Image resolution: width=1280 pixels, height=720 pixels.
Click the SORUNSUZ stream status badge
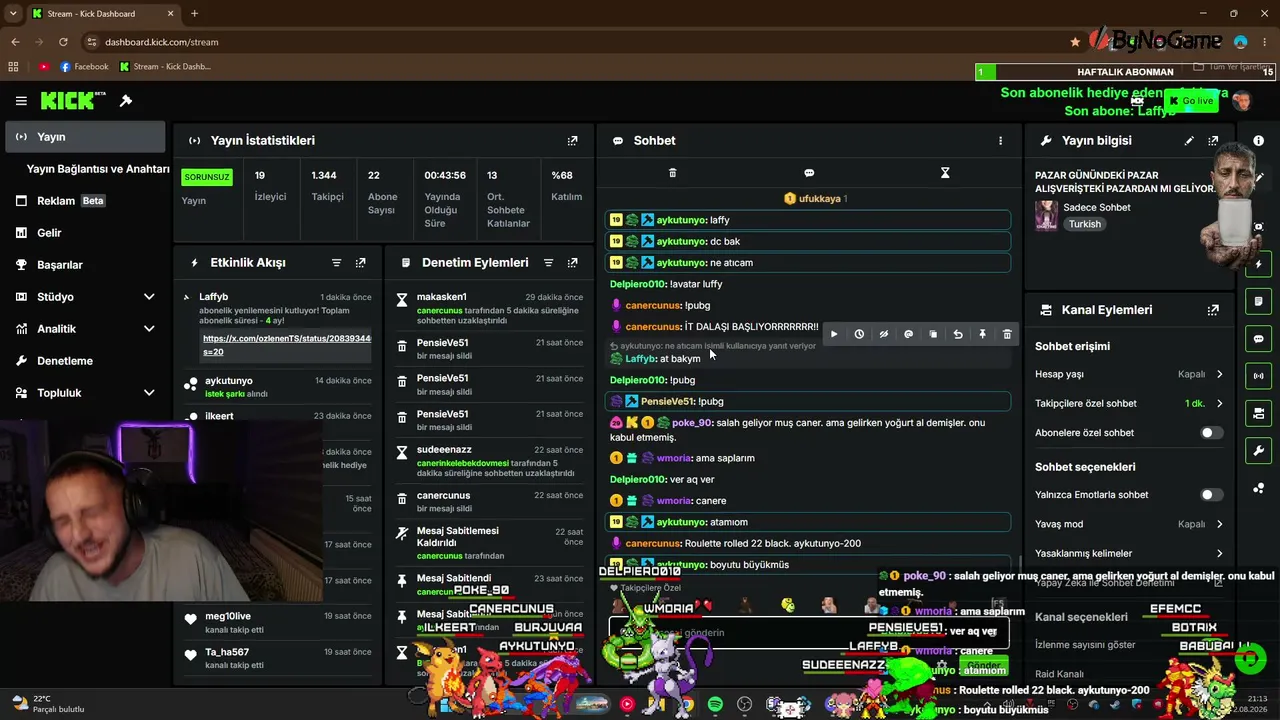(207, 177)
